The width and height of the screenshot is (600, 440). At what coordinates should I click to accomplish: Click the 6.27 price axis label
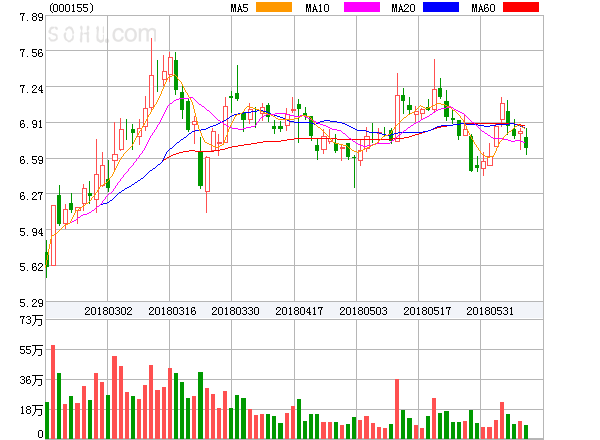31,196
